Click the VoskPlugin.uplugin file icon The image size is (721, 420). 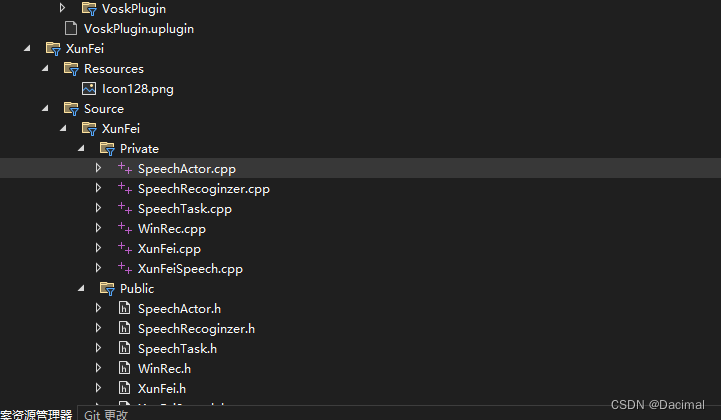70,29
